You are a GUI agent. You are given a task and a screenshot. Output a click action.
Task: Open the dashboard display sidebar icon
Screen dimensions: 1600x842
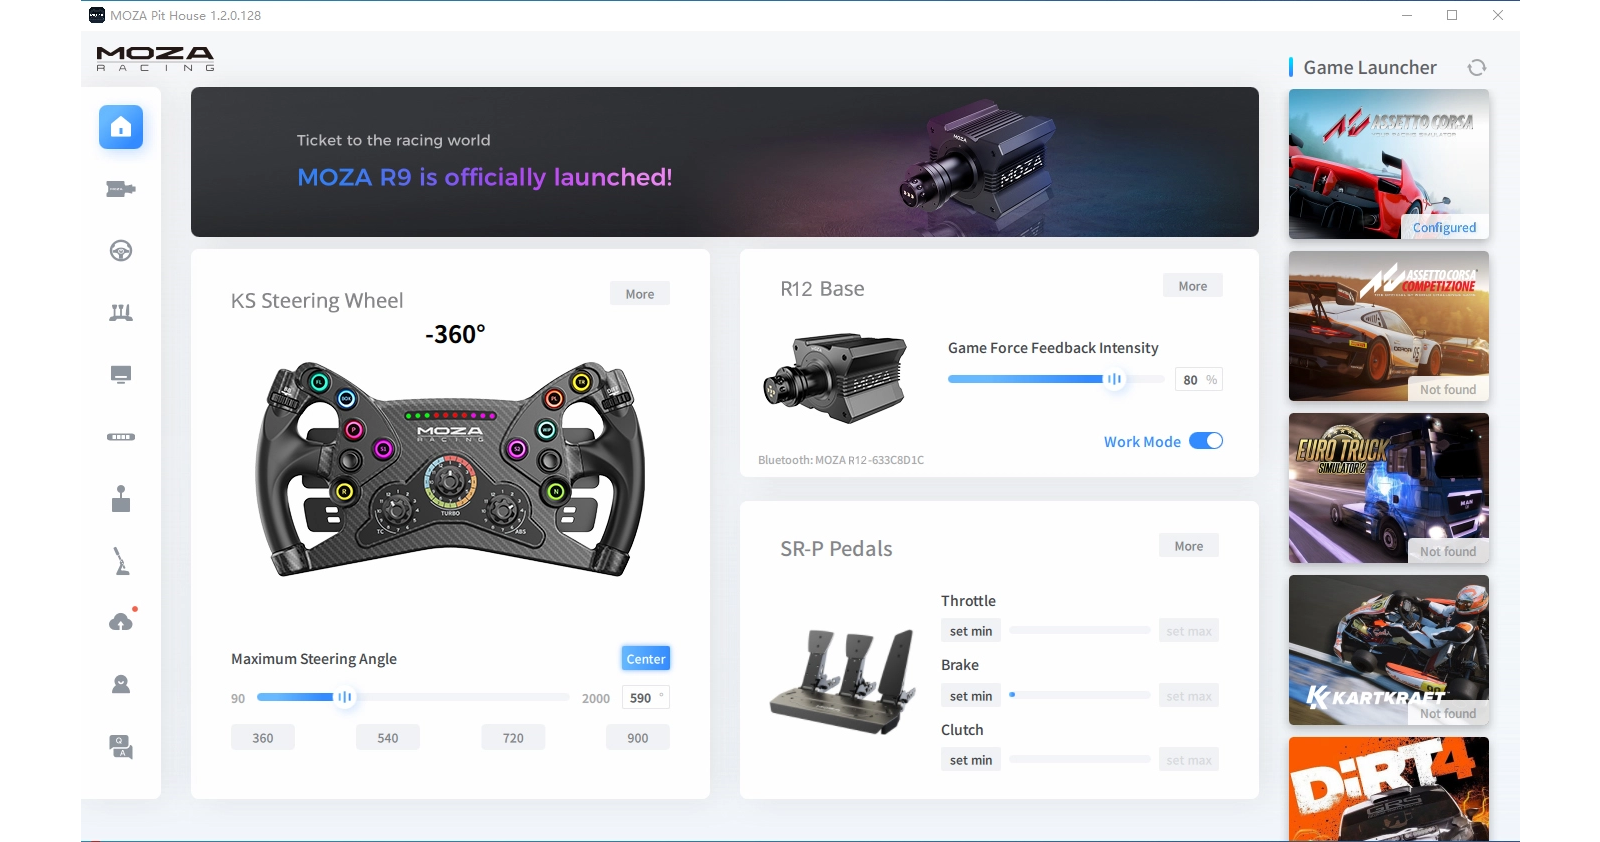121,375
